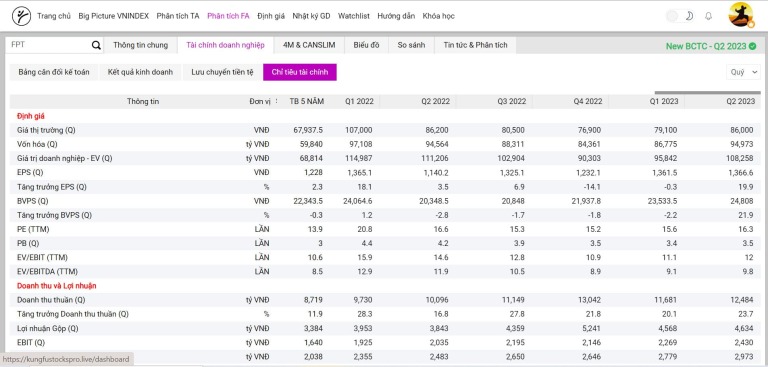
Task: Select the BVPS (Q) row label
Action: click(32, 201)
